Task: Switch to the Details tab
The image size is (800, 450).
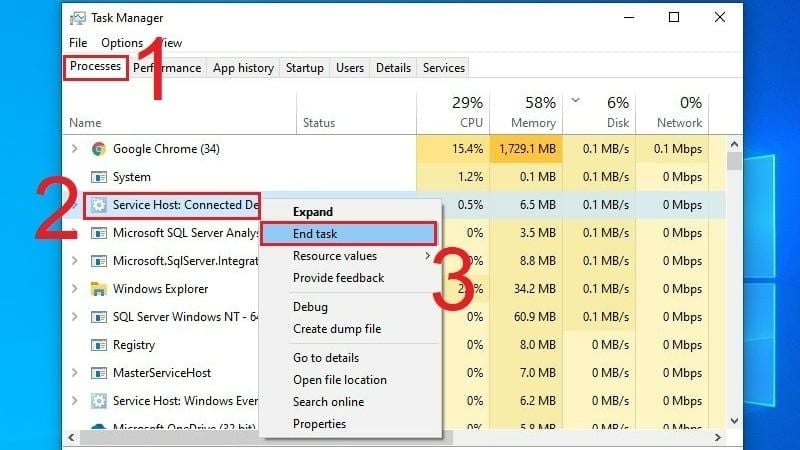Action: point(393,68)
